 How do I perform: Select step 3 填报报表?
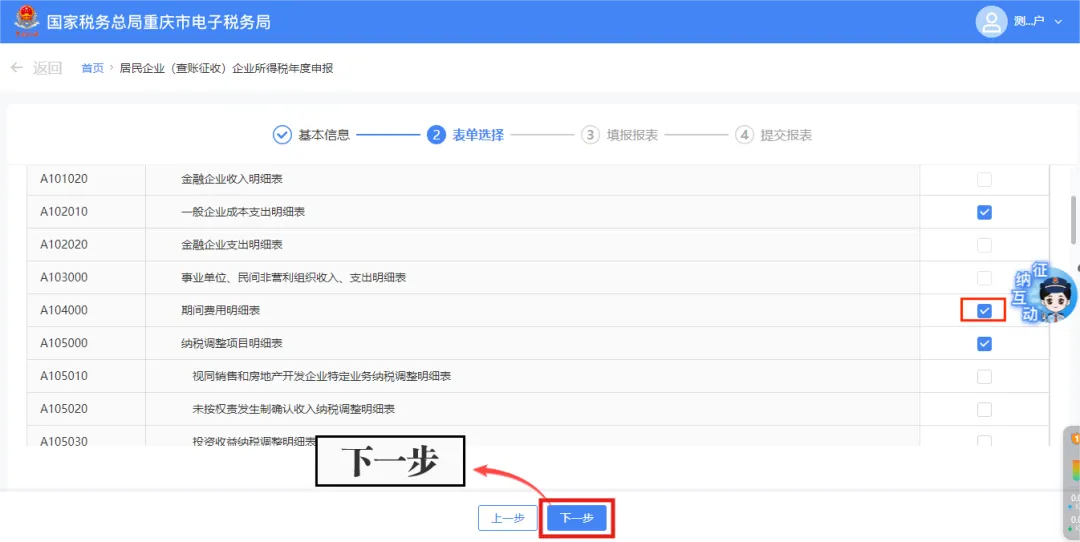[619, 135]
